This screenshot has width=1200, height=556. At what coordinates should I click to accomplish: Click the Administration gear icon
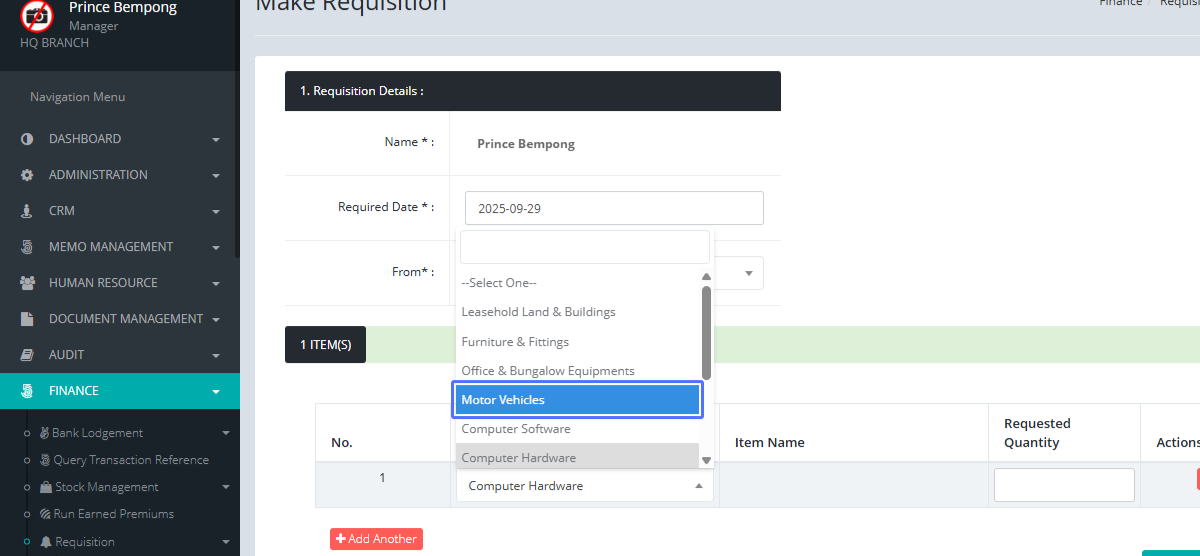coord(27,175)
